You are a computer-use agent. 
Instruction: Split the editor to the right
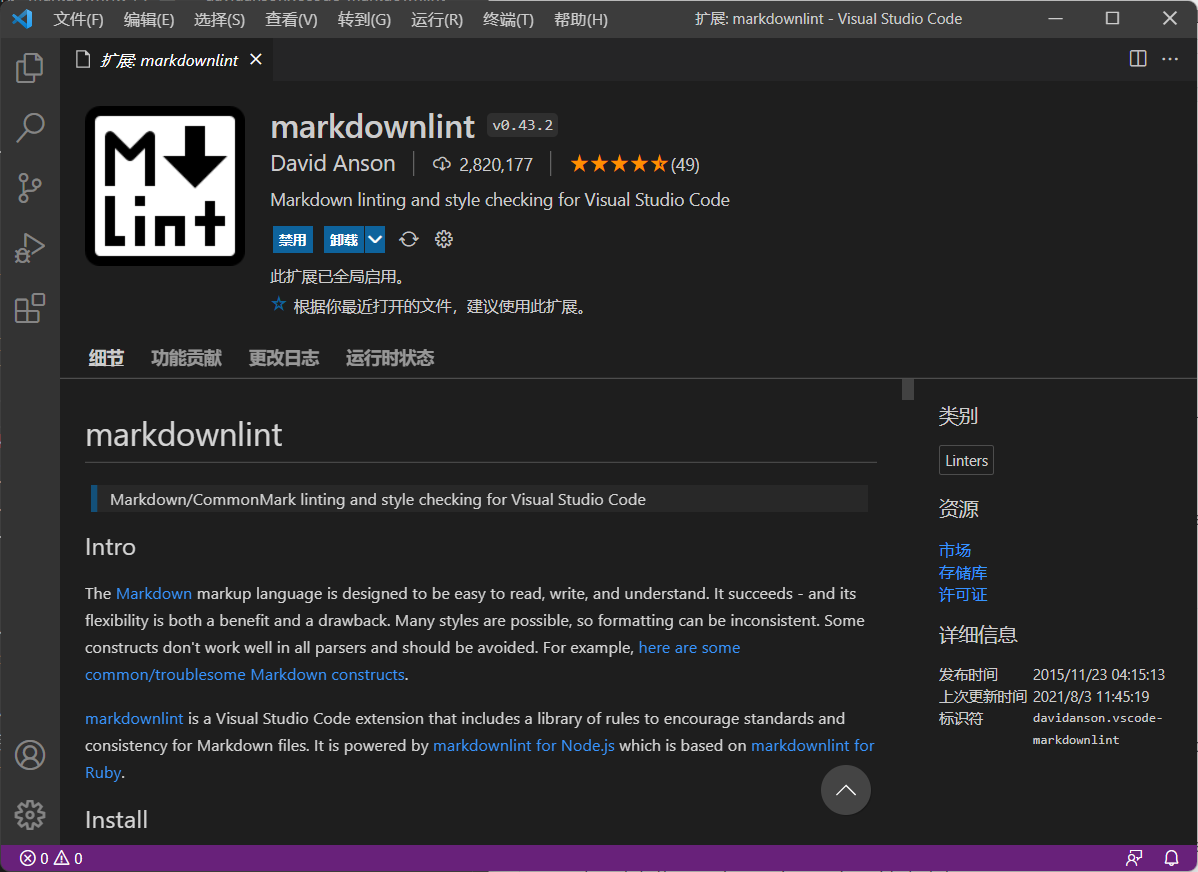(x=1138, y=59)
